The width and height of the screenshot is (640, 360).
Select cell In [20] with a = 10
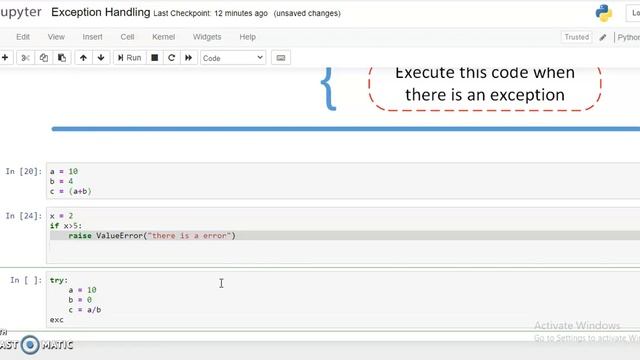pyautogui.click(x=343, y=181)
